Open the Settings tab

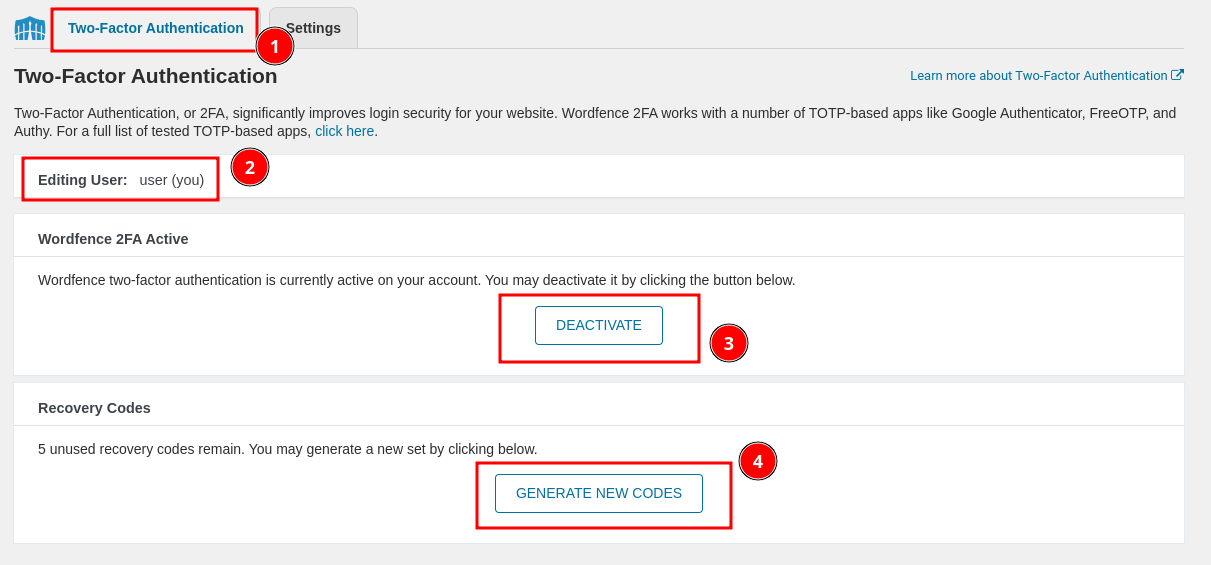coord(313,28)
